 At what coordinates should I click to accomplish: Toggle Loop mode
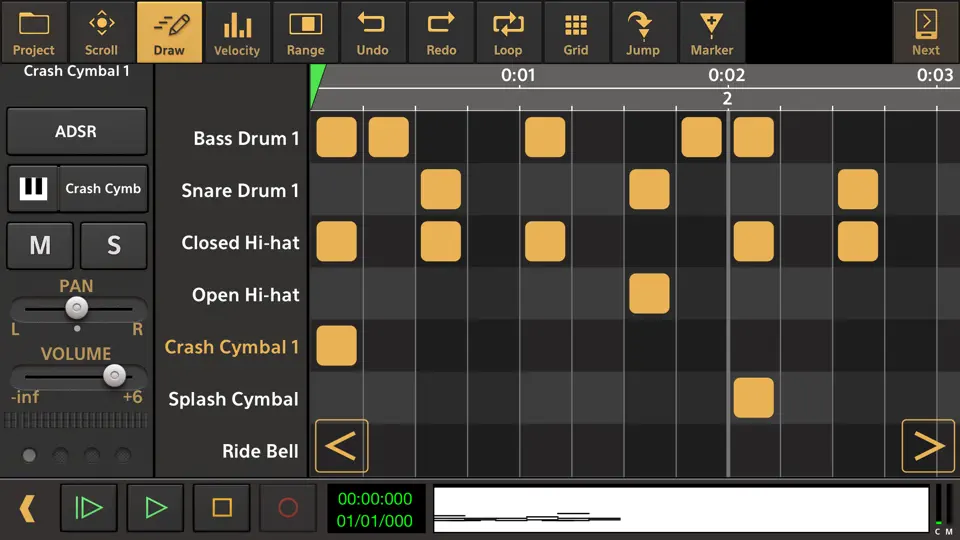tap(508, 32)
